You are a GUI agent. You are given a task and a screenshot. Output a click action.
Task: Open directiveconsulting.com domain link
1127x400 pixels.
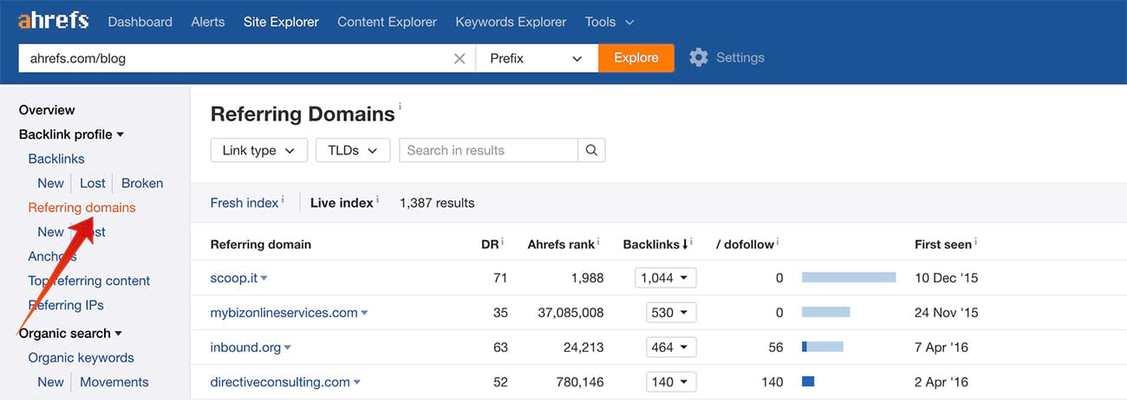[280, 382]
